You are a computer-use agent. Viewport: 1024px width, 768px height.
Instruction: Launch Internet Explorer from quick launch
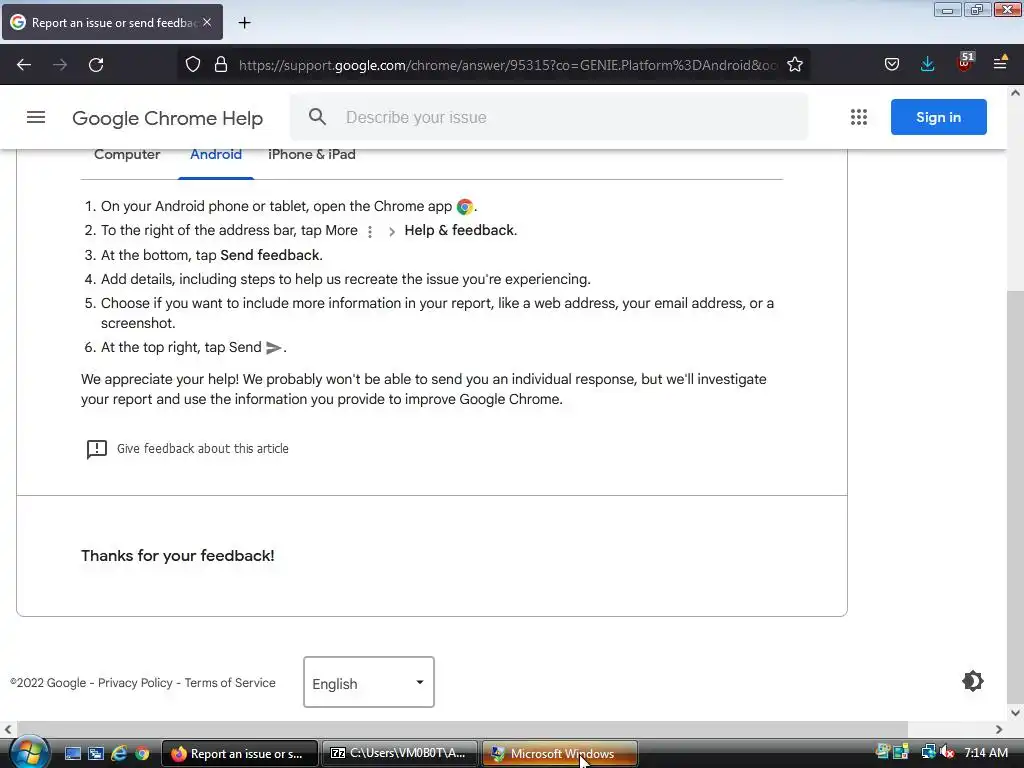pos(119,754)
